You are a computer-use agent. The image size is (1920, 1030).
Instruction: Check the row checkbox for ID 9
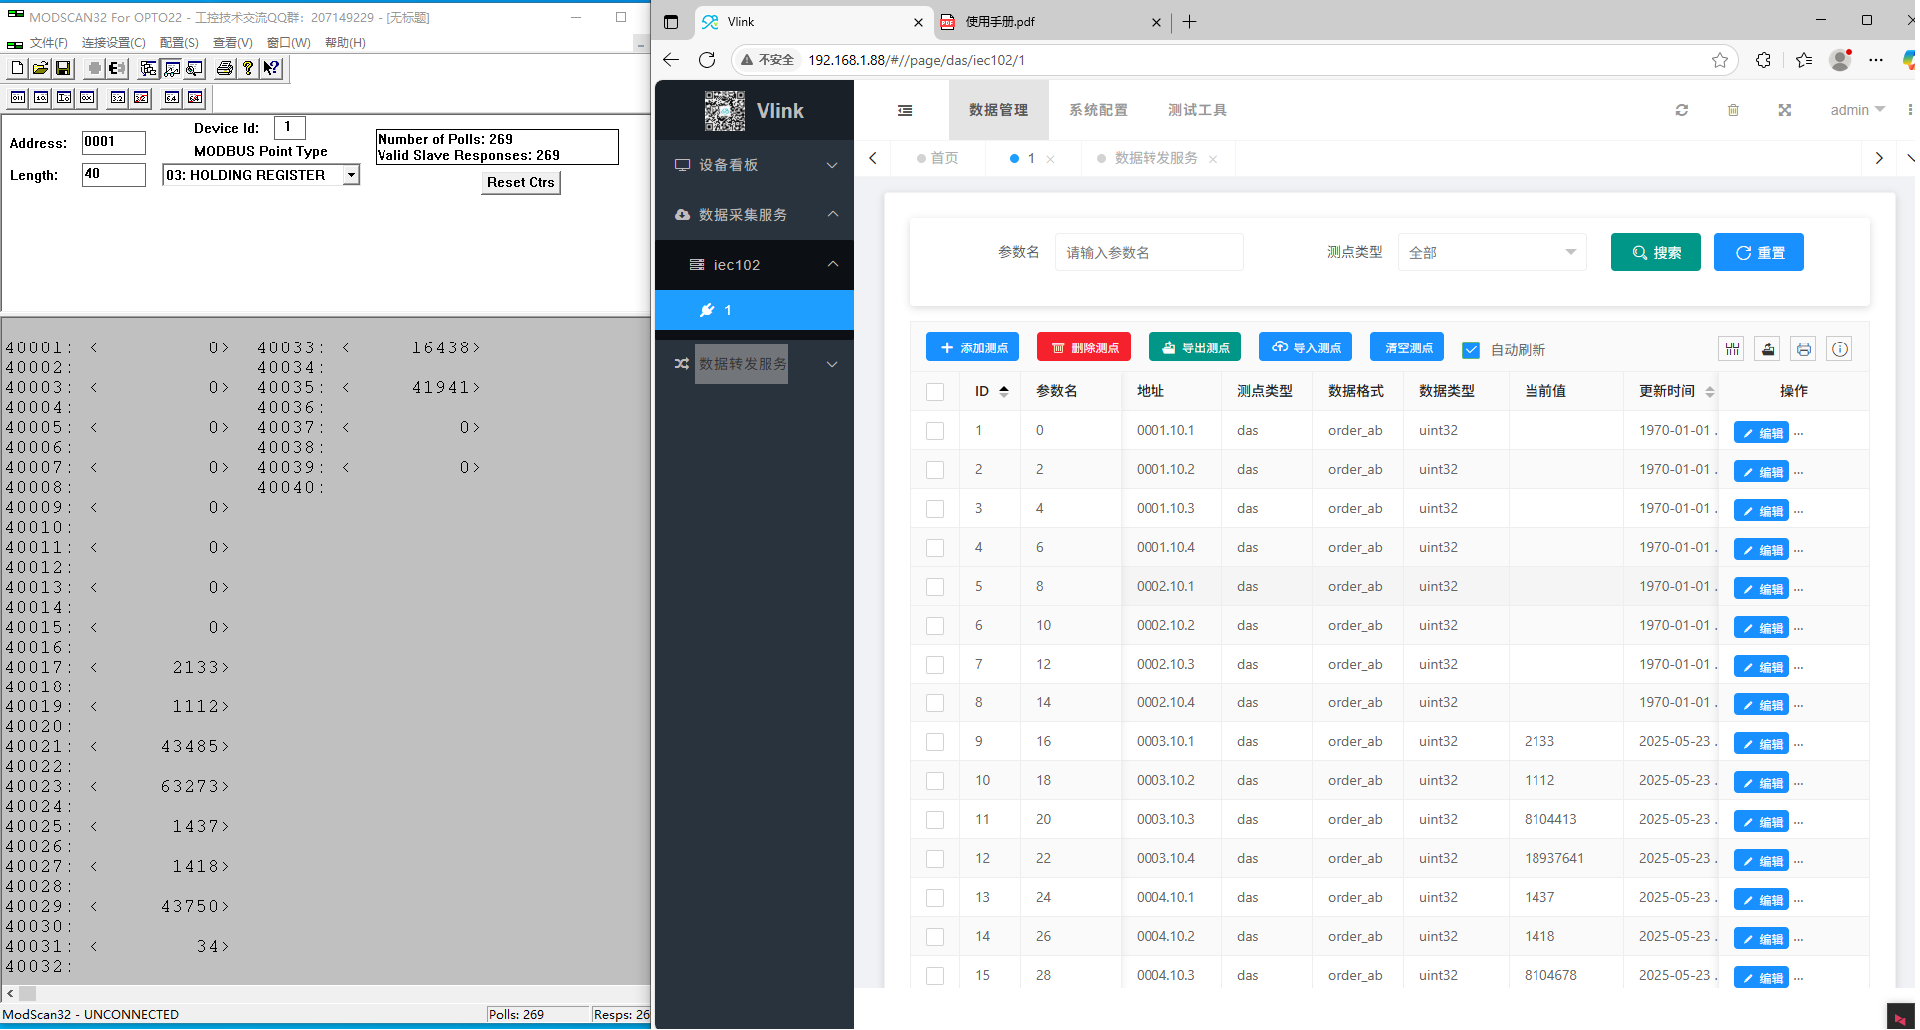coord(935,742)
